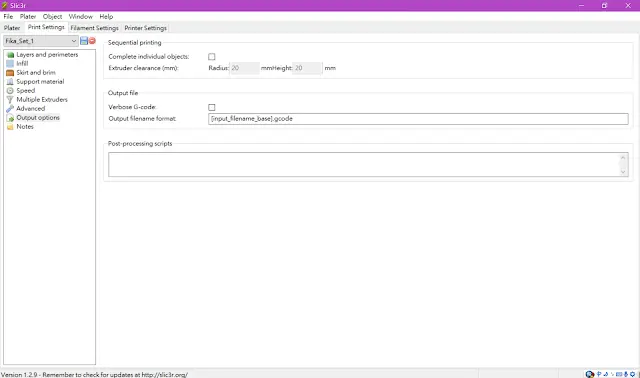Click the Slic3r app icon in title bar
This screenshot has width=640, height=378.
[x=4, y=5]
